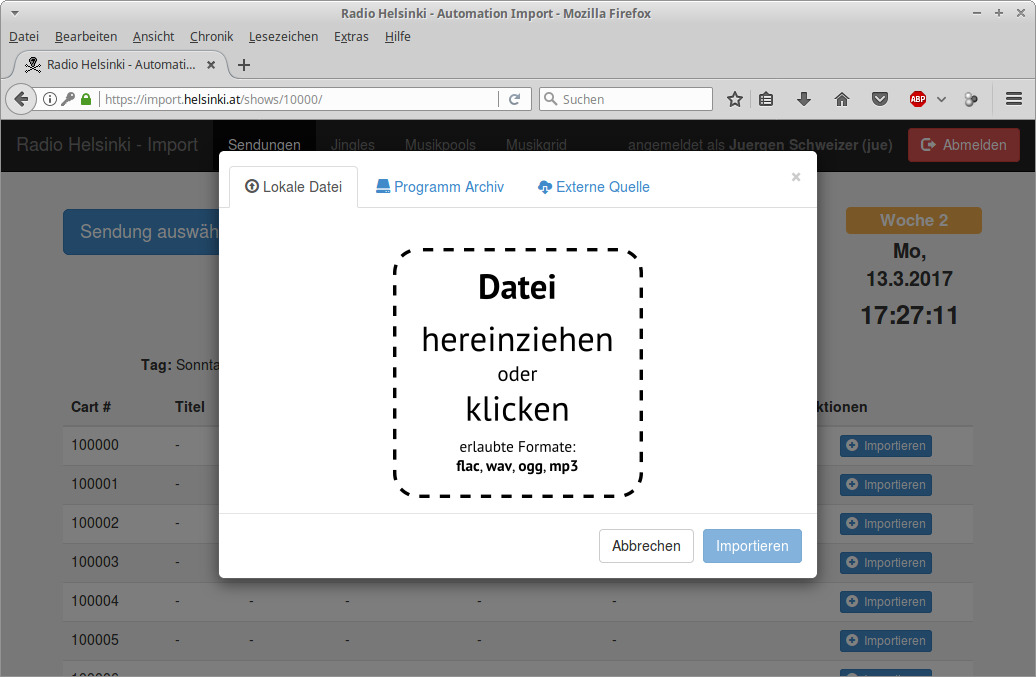The height and width of the screenshot is (677, 1036).
Task: Bookmark this page with the star icon
Action: [x=735, y=99]
